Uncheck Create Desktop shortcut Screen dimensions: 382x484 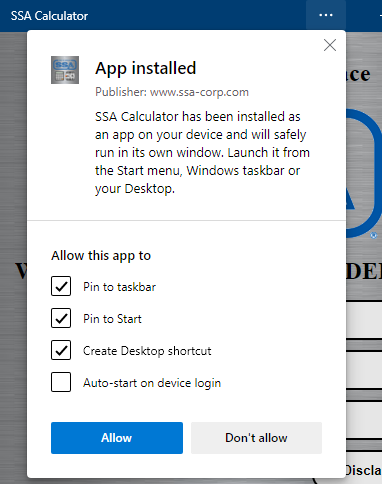point(61,350)
